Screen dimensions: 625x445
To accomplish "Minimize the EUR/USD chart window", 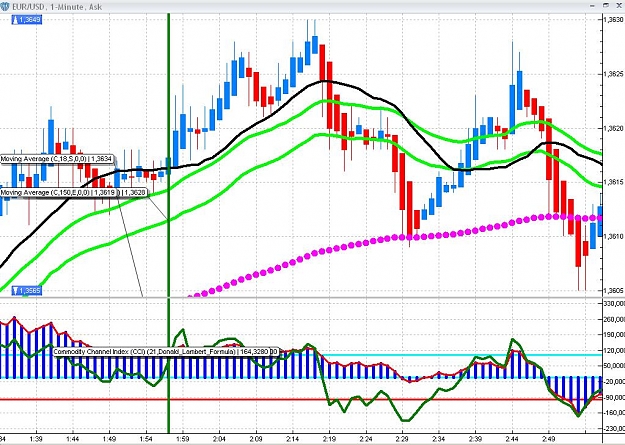I will pyautogui.click(x=593, y=6).
